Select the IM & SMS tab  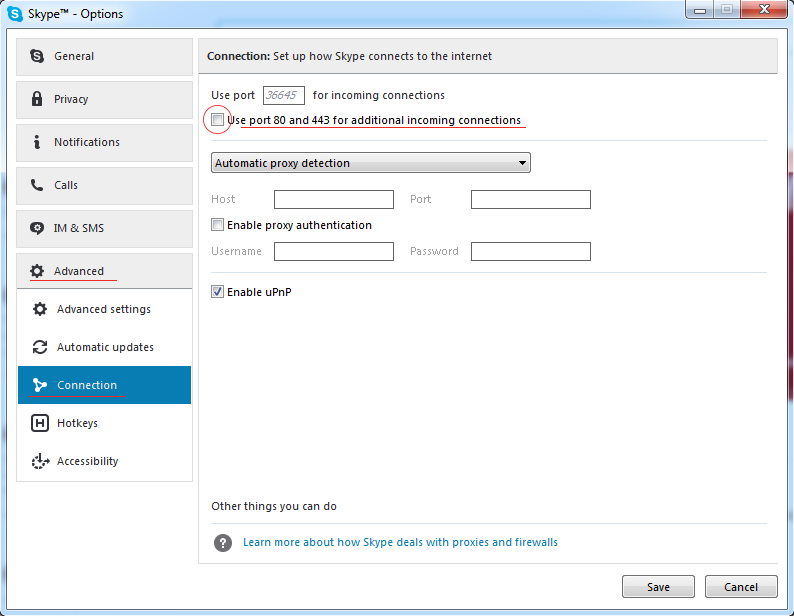(104, 228)
